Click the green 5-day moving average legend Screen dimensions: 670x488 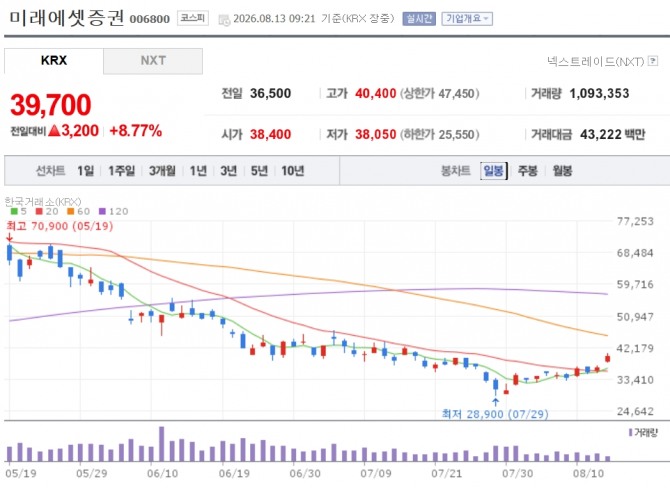click(18, 211)
